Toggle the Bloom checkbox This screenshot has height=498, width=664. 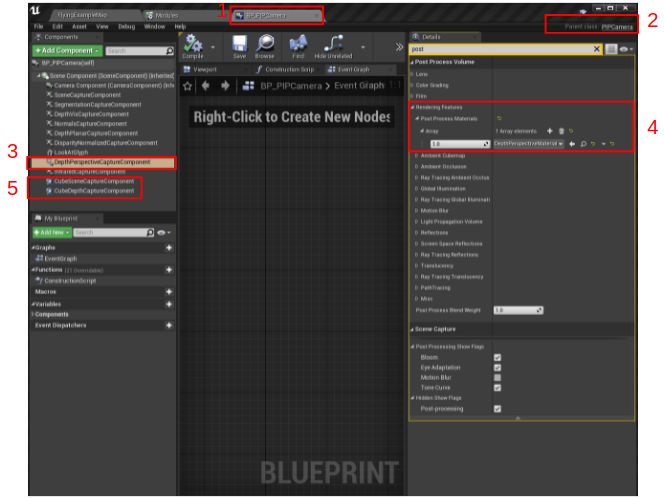[498, 357]
